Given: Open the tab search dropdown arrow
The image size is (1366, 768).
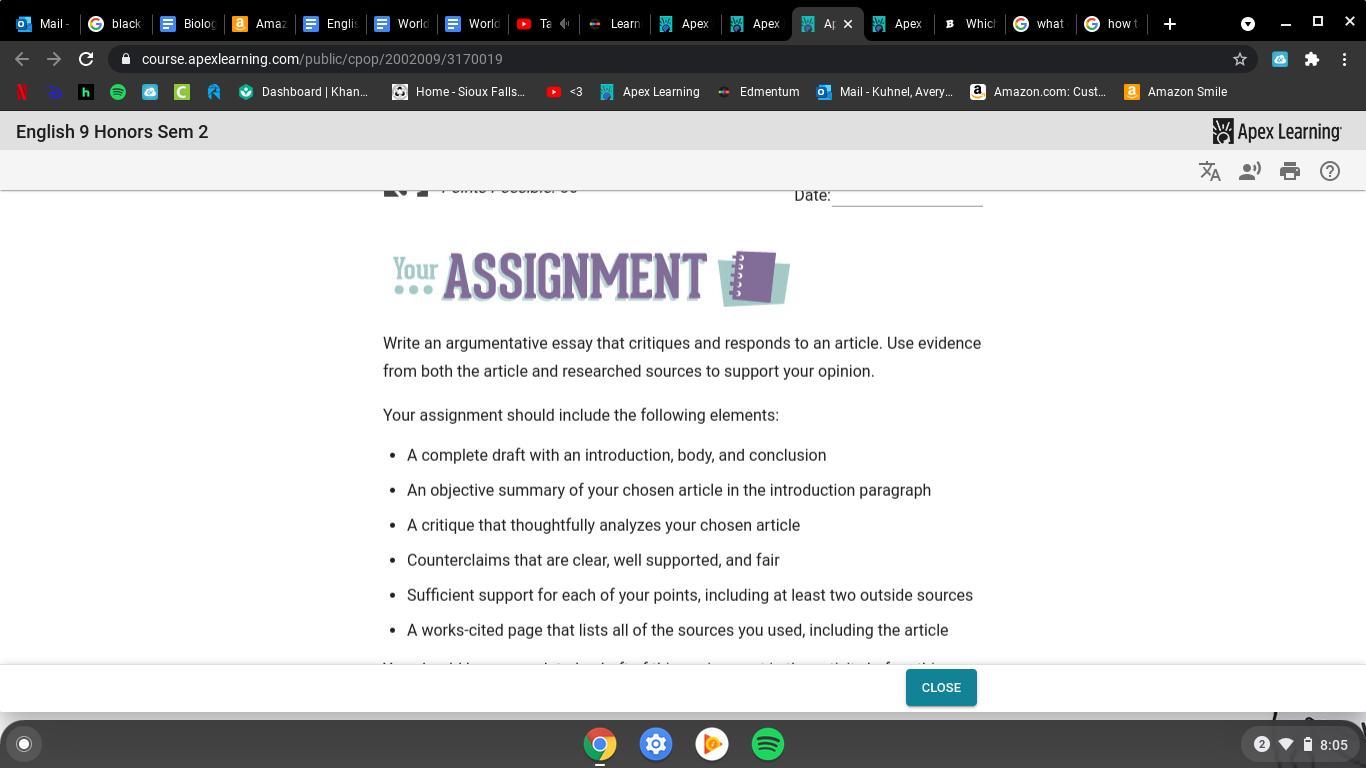Looking at the screenshot, I should pyautogui.click(x=1248, y=23).
